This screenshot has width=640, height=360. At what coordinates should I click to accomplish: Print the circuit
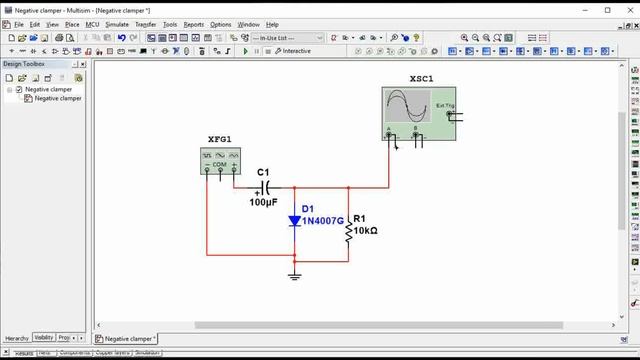(x=59, y=38)
